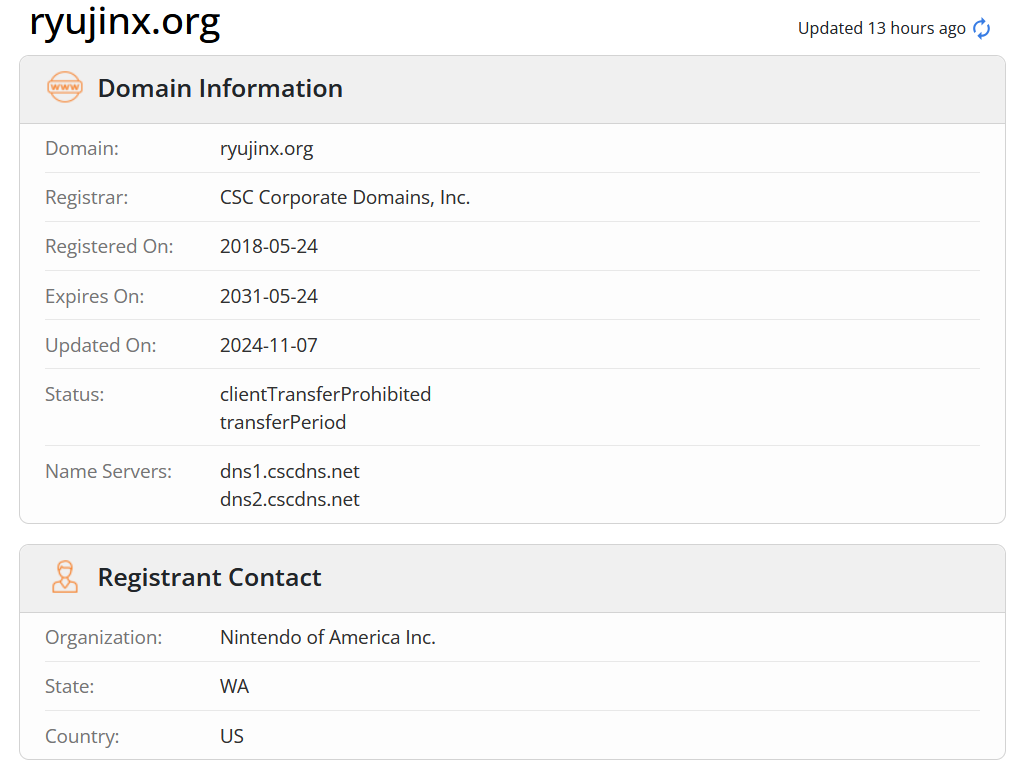Viewport: 1017px width, 767px height.
Task: Click the country value US
Action: pos(232,736)
